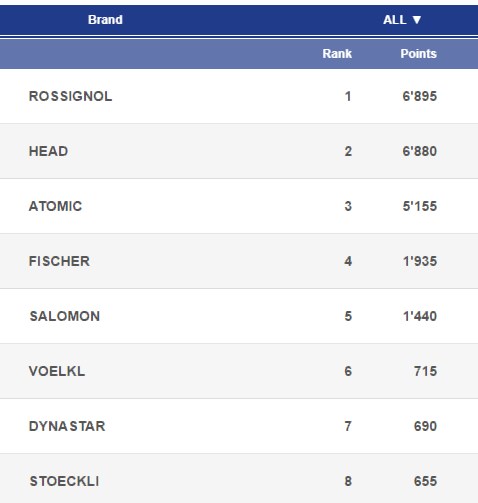
Task: Choose the VOELKL brand entry
Action: (x=57, y=371)
